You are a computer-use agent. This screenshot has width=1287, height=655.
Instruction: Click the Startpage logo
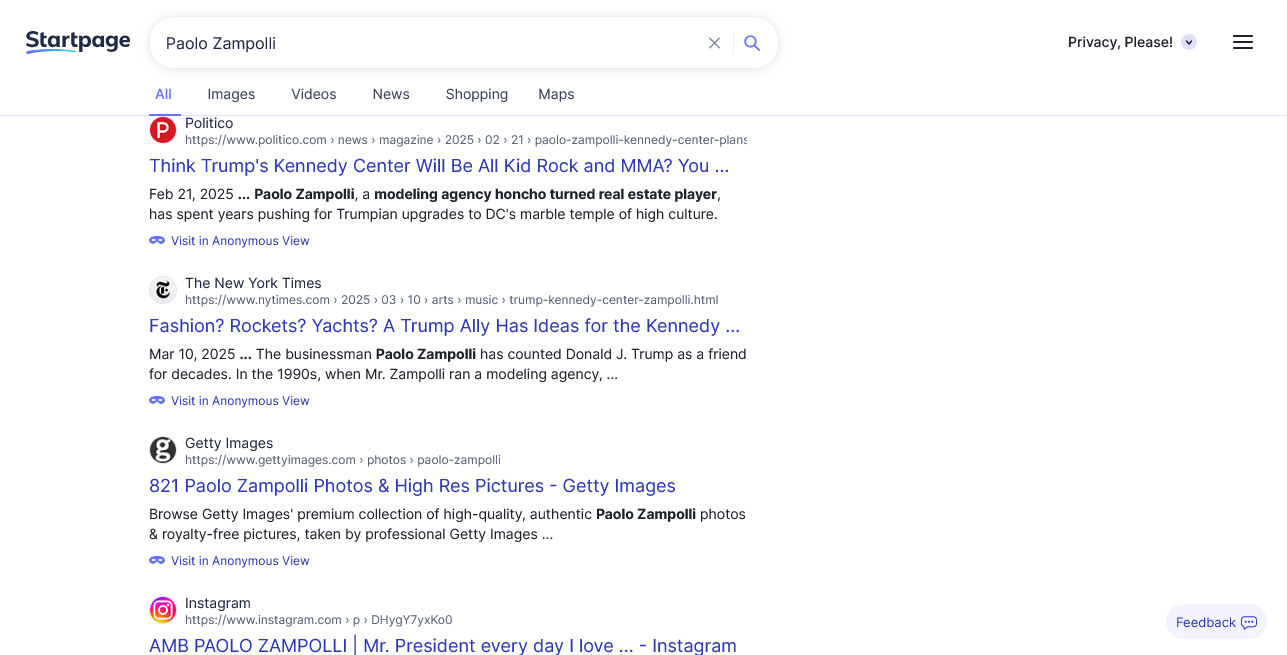pyautogui.click(x=78, y=42)
